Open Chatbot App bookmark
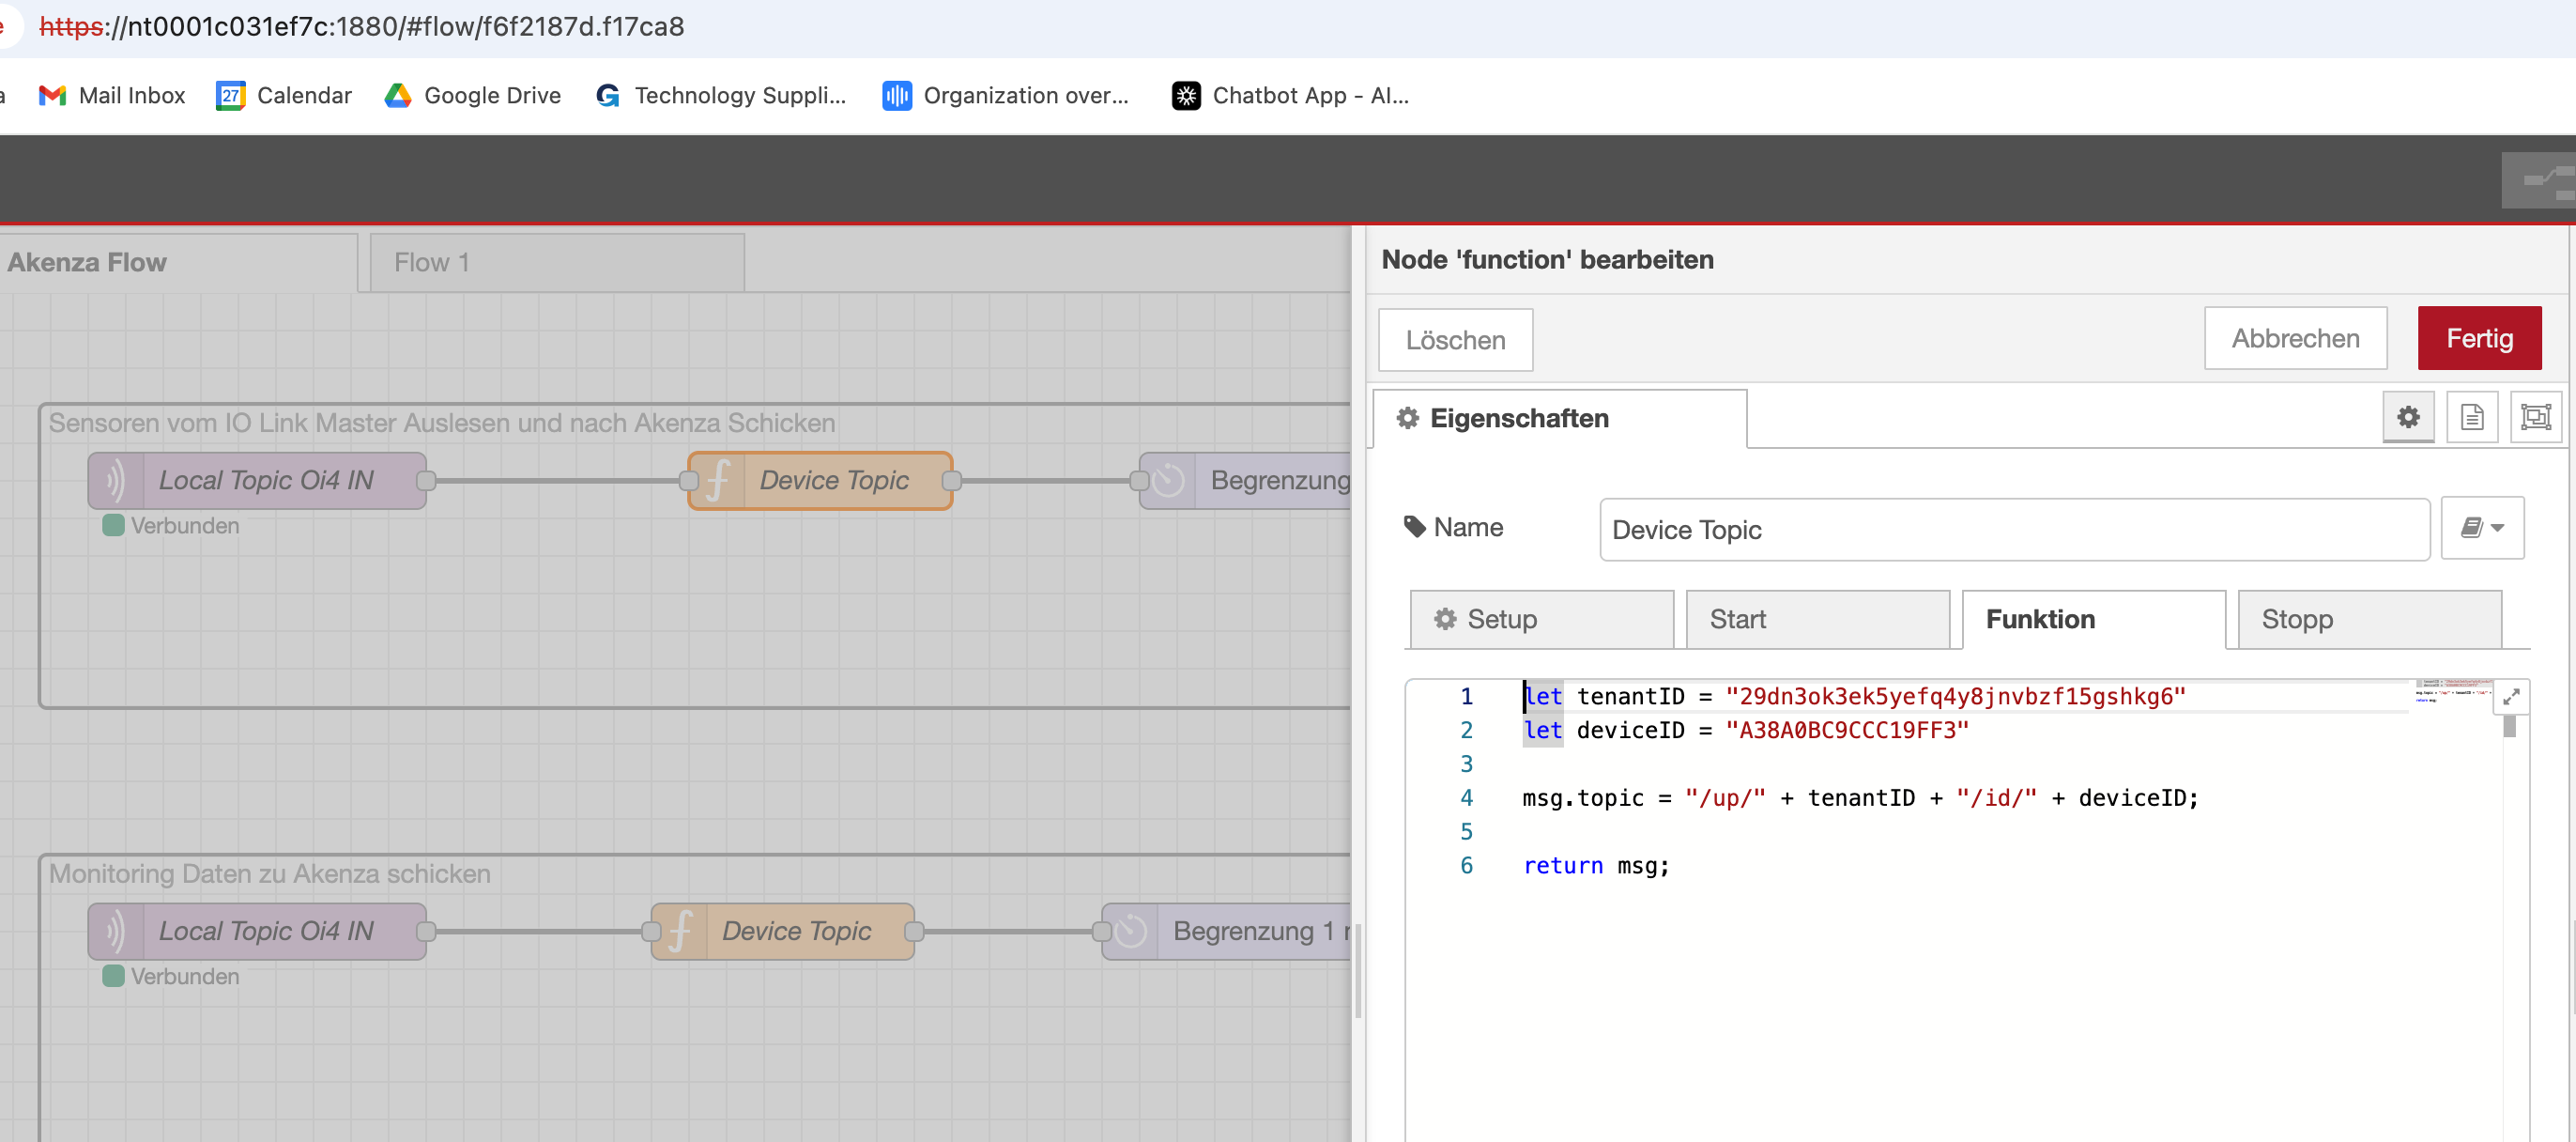Screen dimensions: 2576x1142 coord(1290,96)
